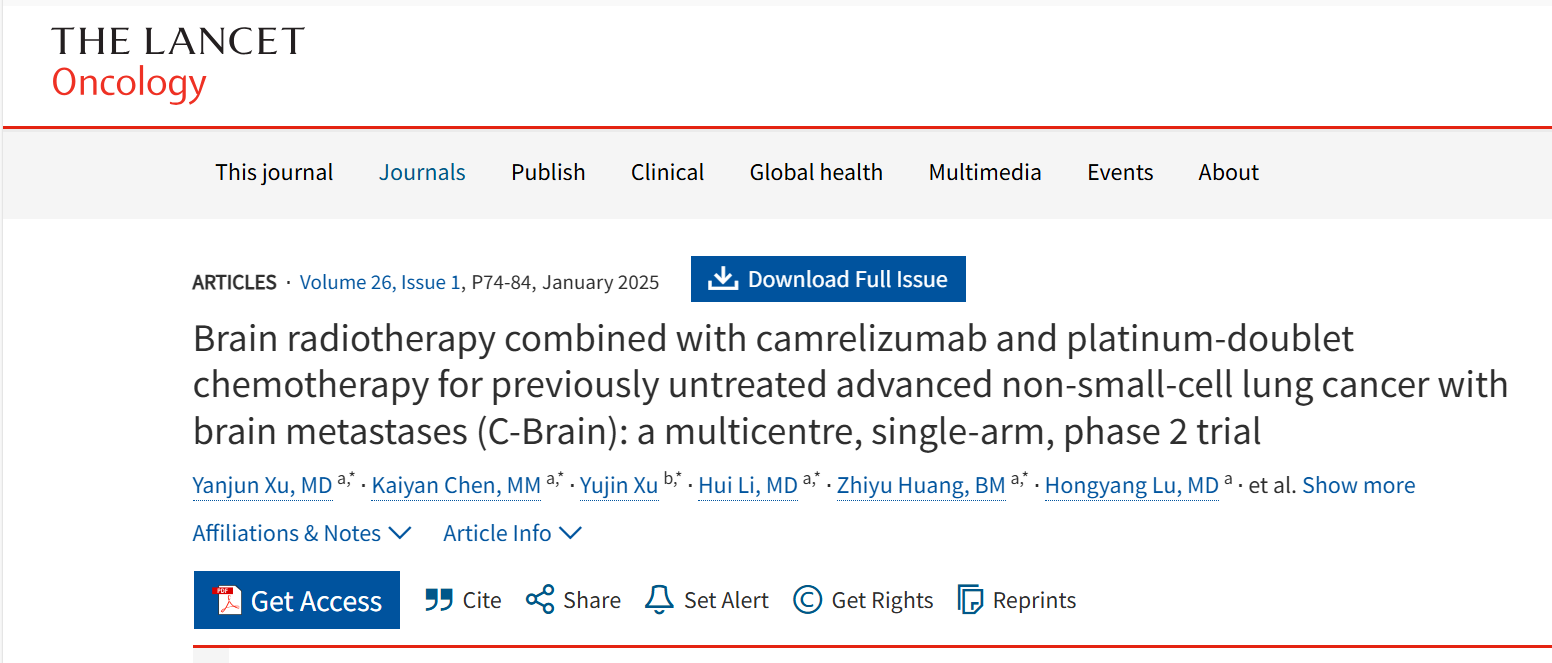1552x663 pixels.
Task: Expand the Article Info dropdown
Action: [512, 534]
